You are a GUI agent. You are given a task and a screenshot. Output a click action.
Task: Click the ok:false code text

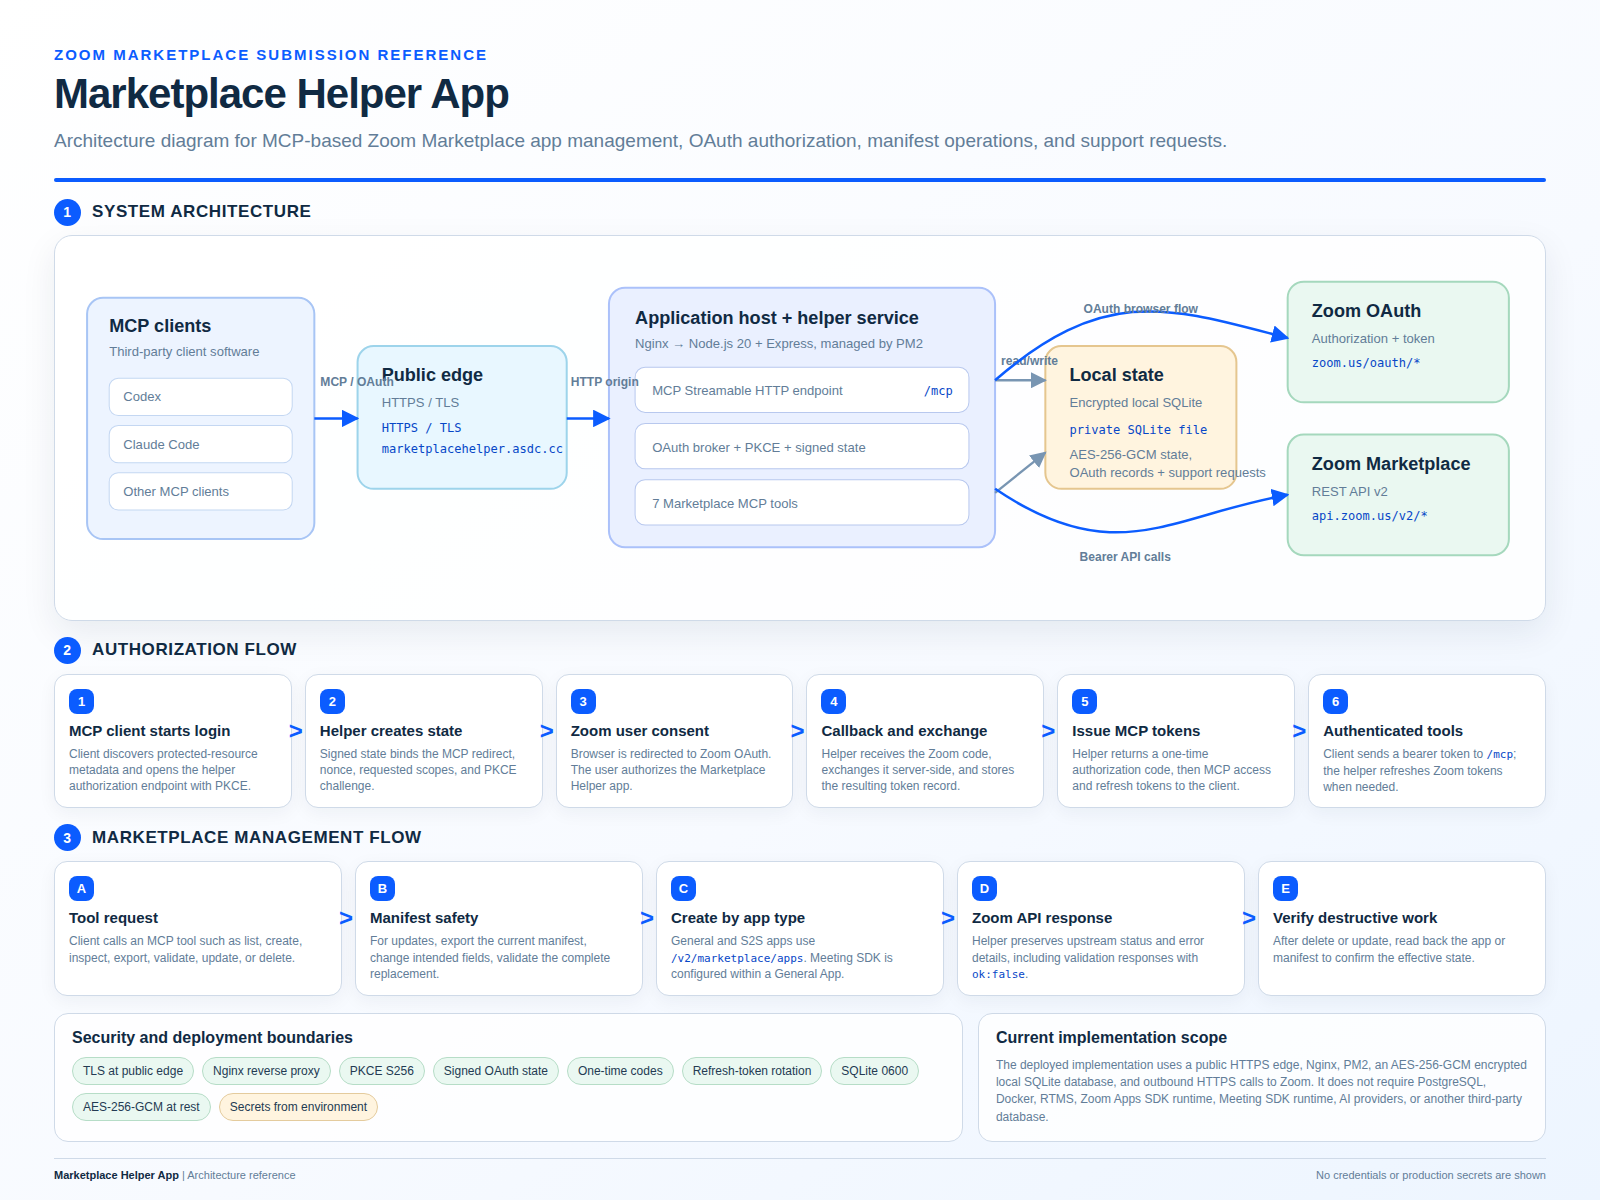(998, 975)
